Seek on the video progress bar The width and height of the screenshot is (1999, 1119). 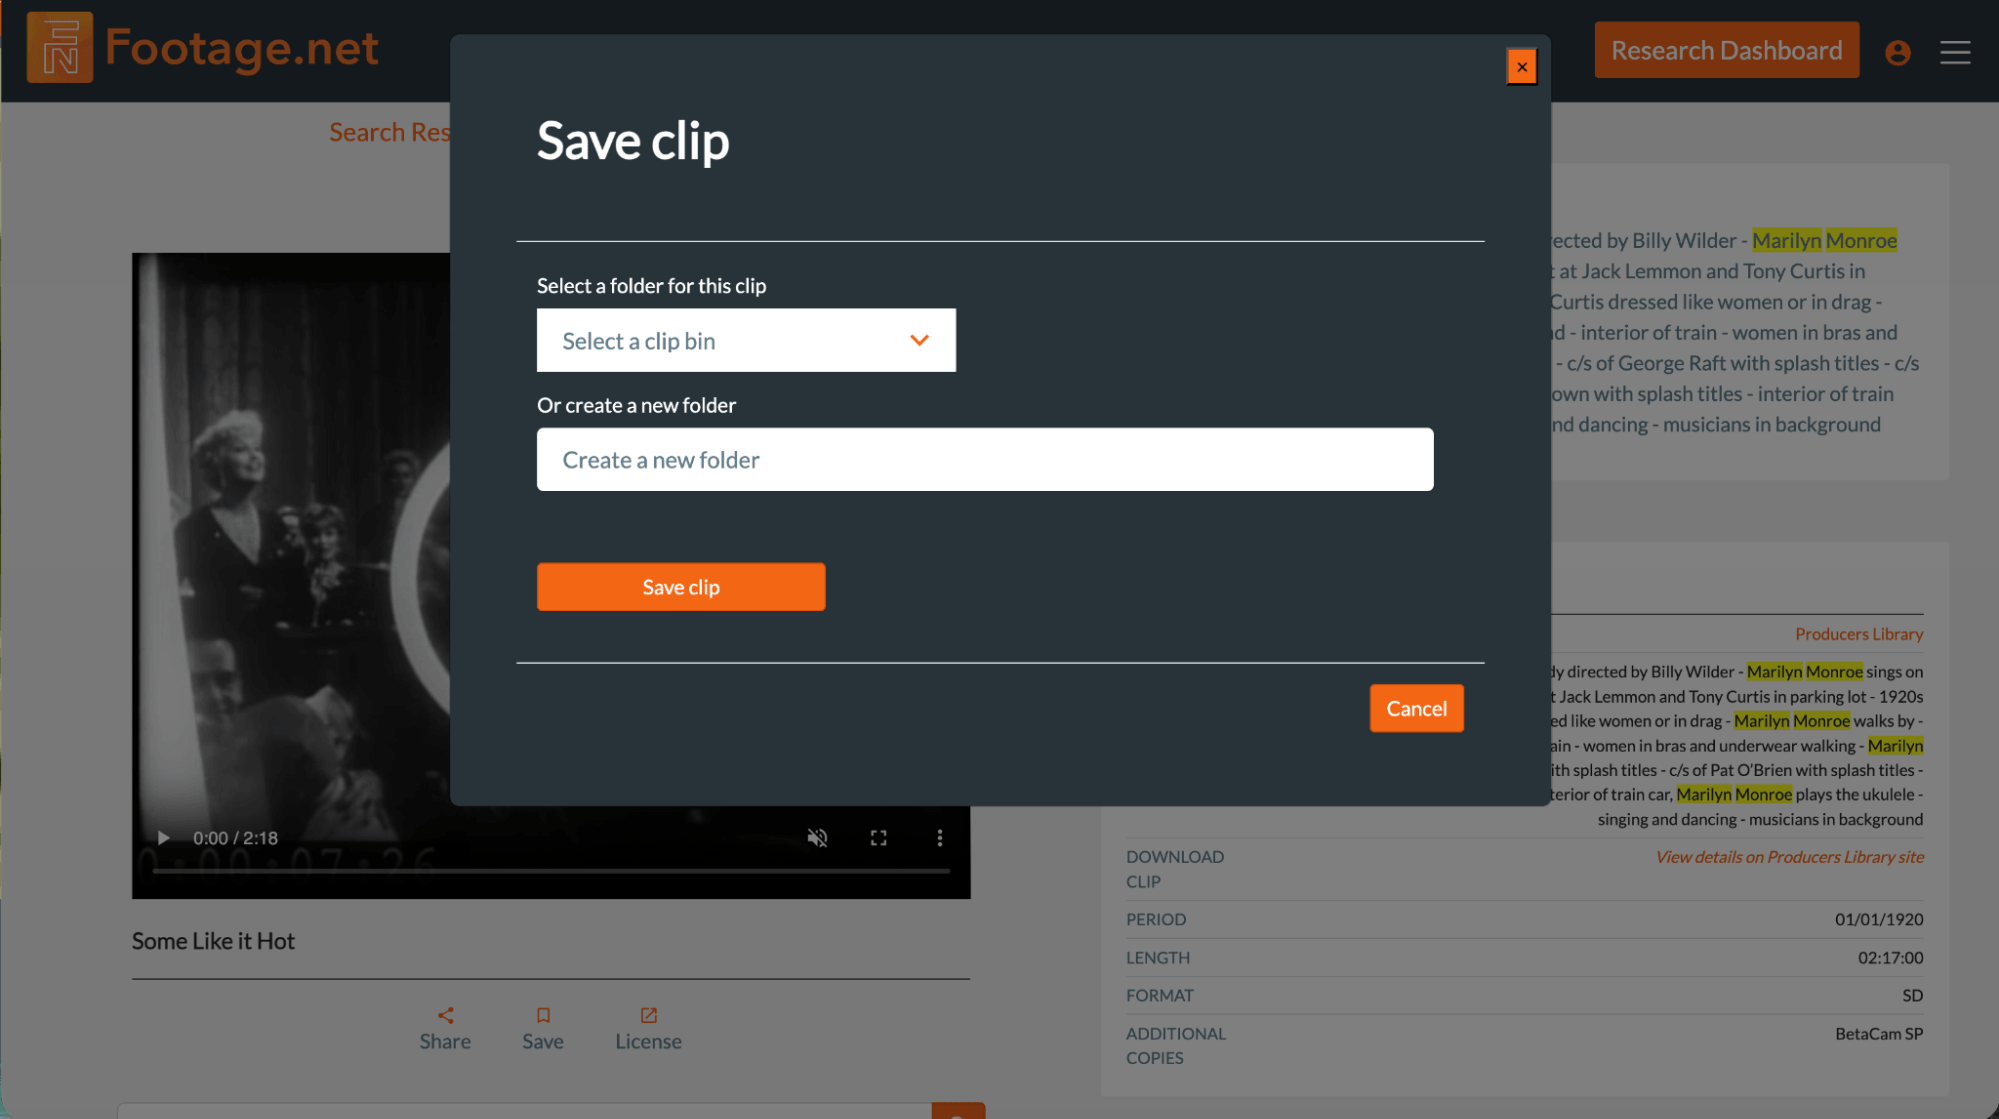551,872
